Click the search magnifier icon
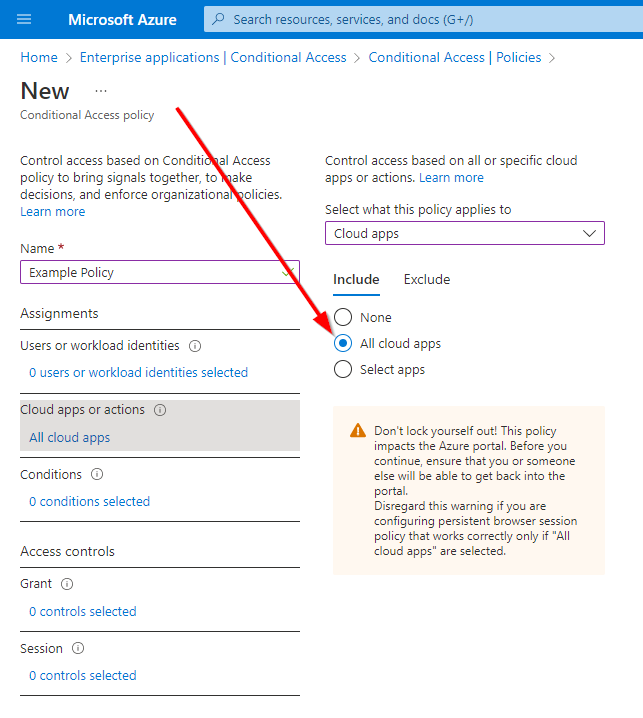The image size is (643, 718). pyautogui.click(x=218, y=19)
